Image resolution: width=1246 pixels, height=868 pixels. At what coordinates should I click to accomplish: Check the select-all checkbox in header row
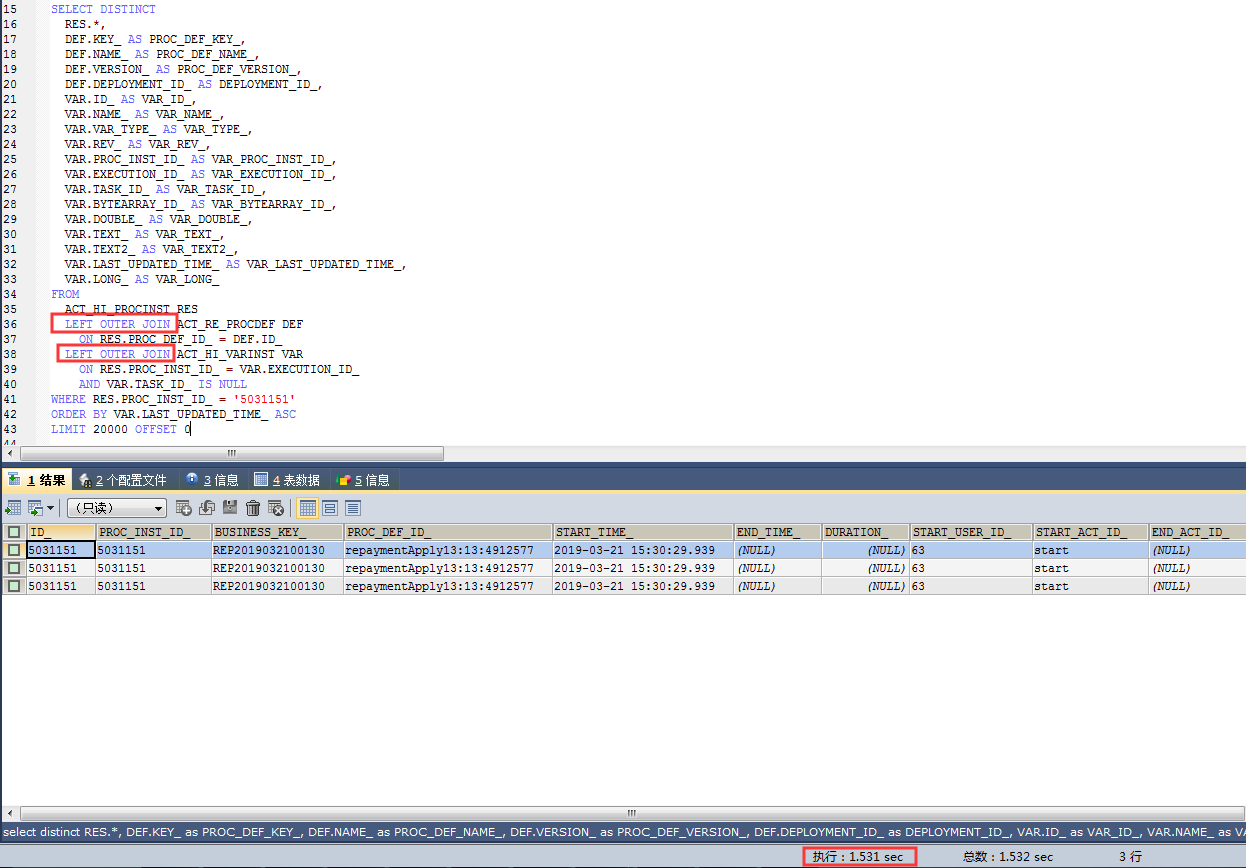click(x=13, y=531)
